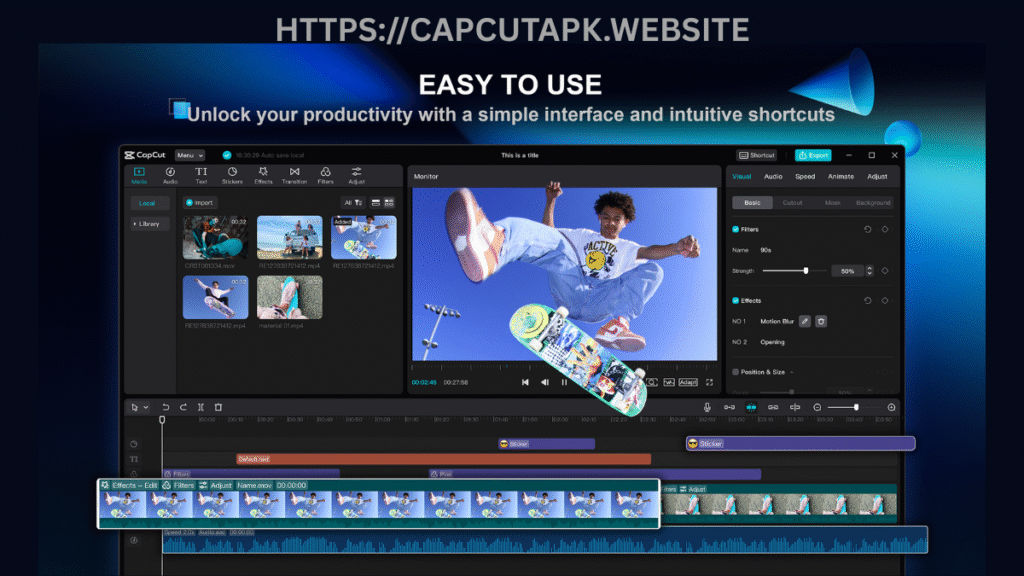Select the material 01.mp4 thumbnail
The image size is (1024, 576).
tap(289, 297)
